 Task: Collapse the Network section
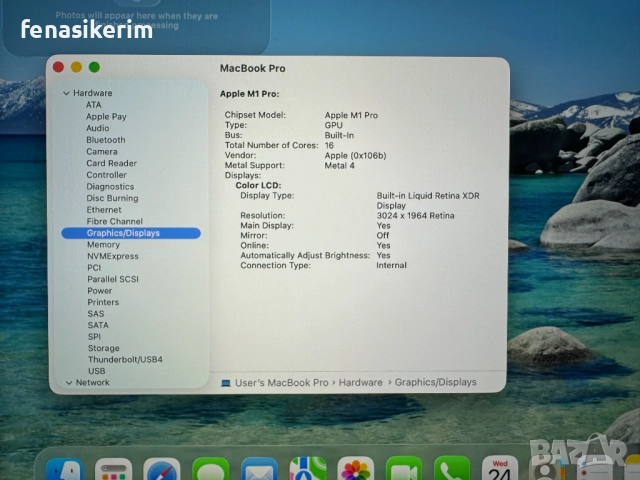pos(69,382)
